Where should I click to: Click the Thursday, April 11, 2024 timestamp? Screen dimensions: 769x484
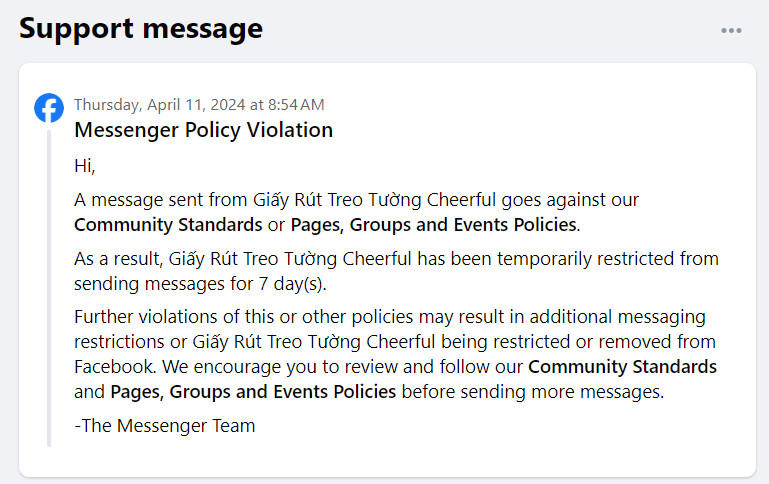point(199,104)
